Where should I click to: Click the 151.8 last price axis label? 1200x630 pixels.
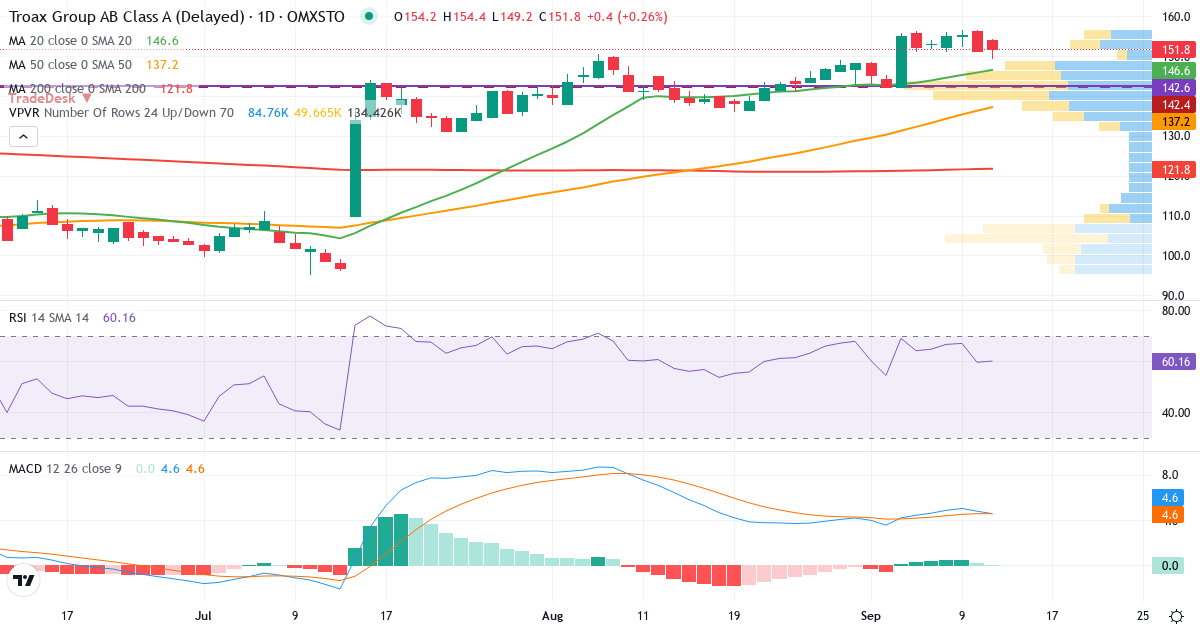[1172, 50]
